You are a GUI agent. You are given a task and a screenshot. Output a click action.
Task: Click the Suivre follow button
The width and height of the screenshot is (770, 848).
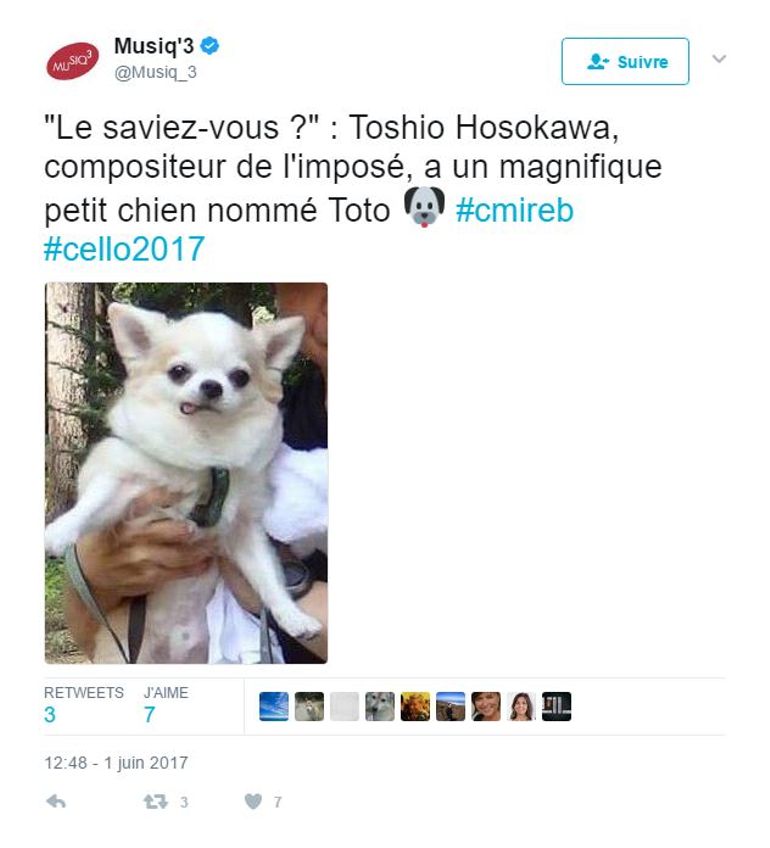[x=625, y=61]
